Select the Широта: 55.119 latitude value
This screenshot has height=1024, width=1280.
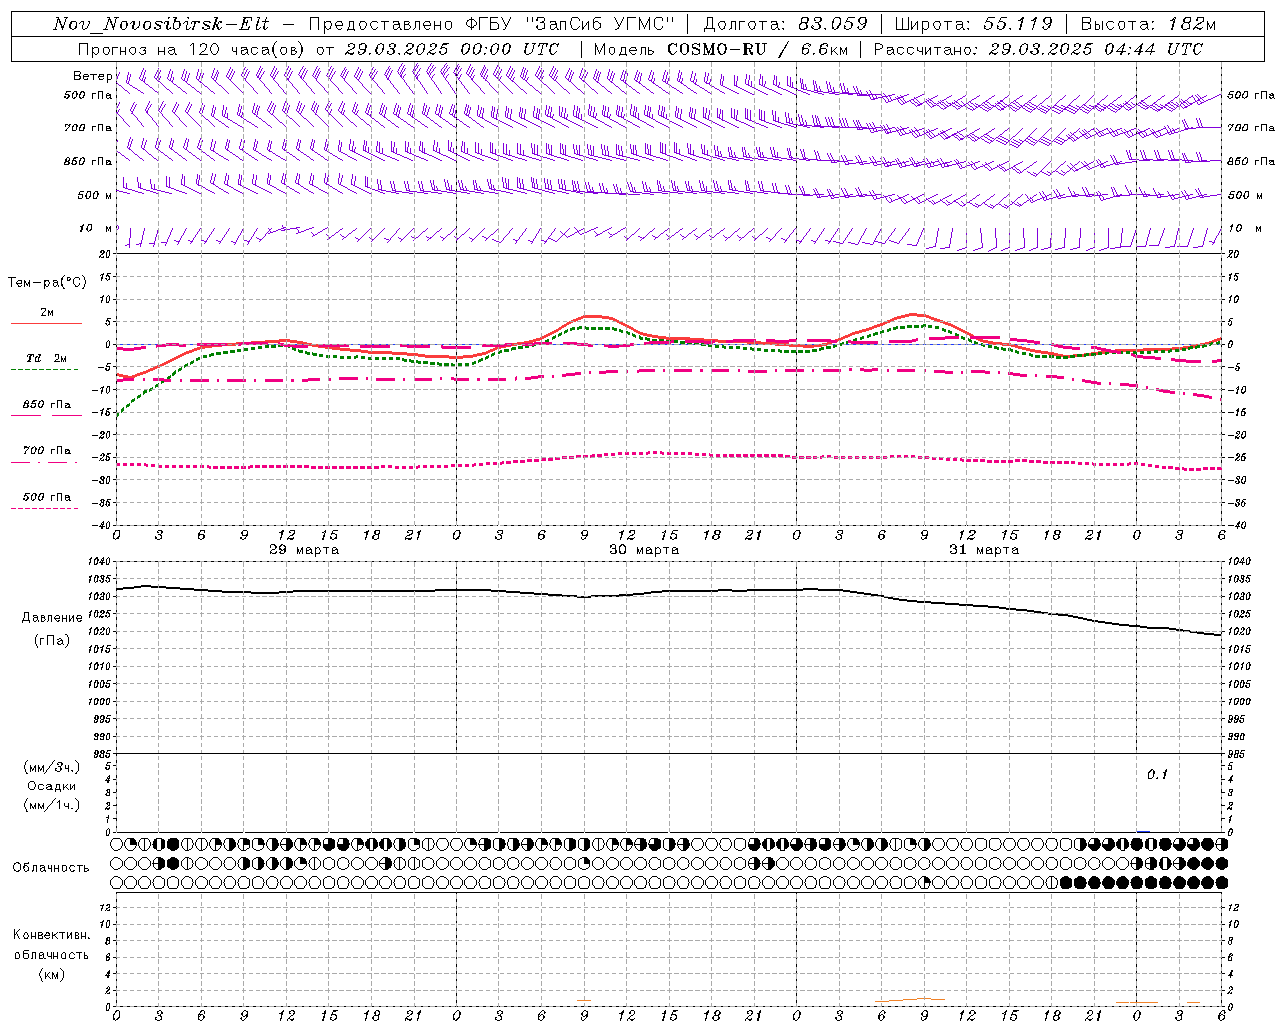973,24
